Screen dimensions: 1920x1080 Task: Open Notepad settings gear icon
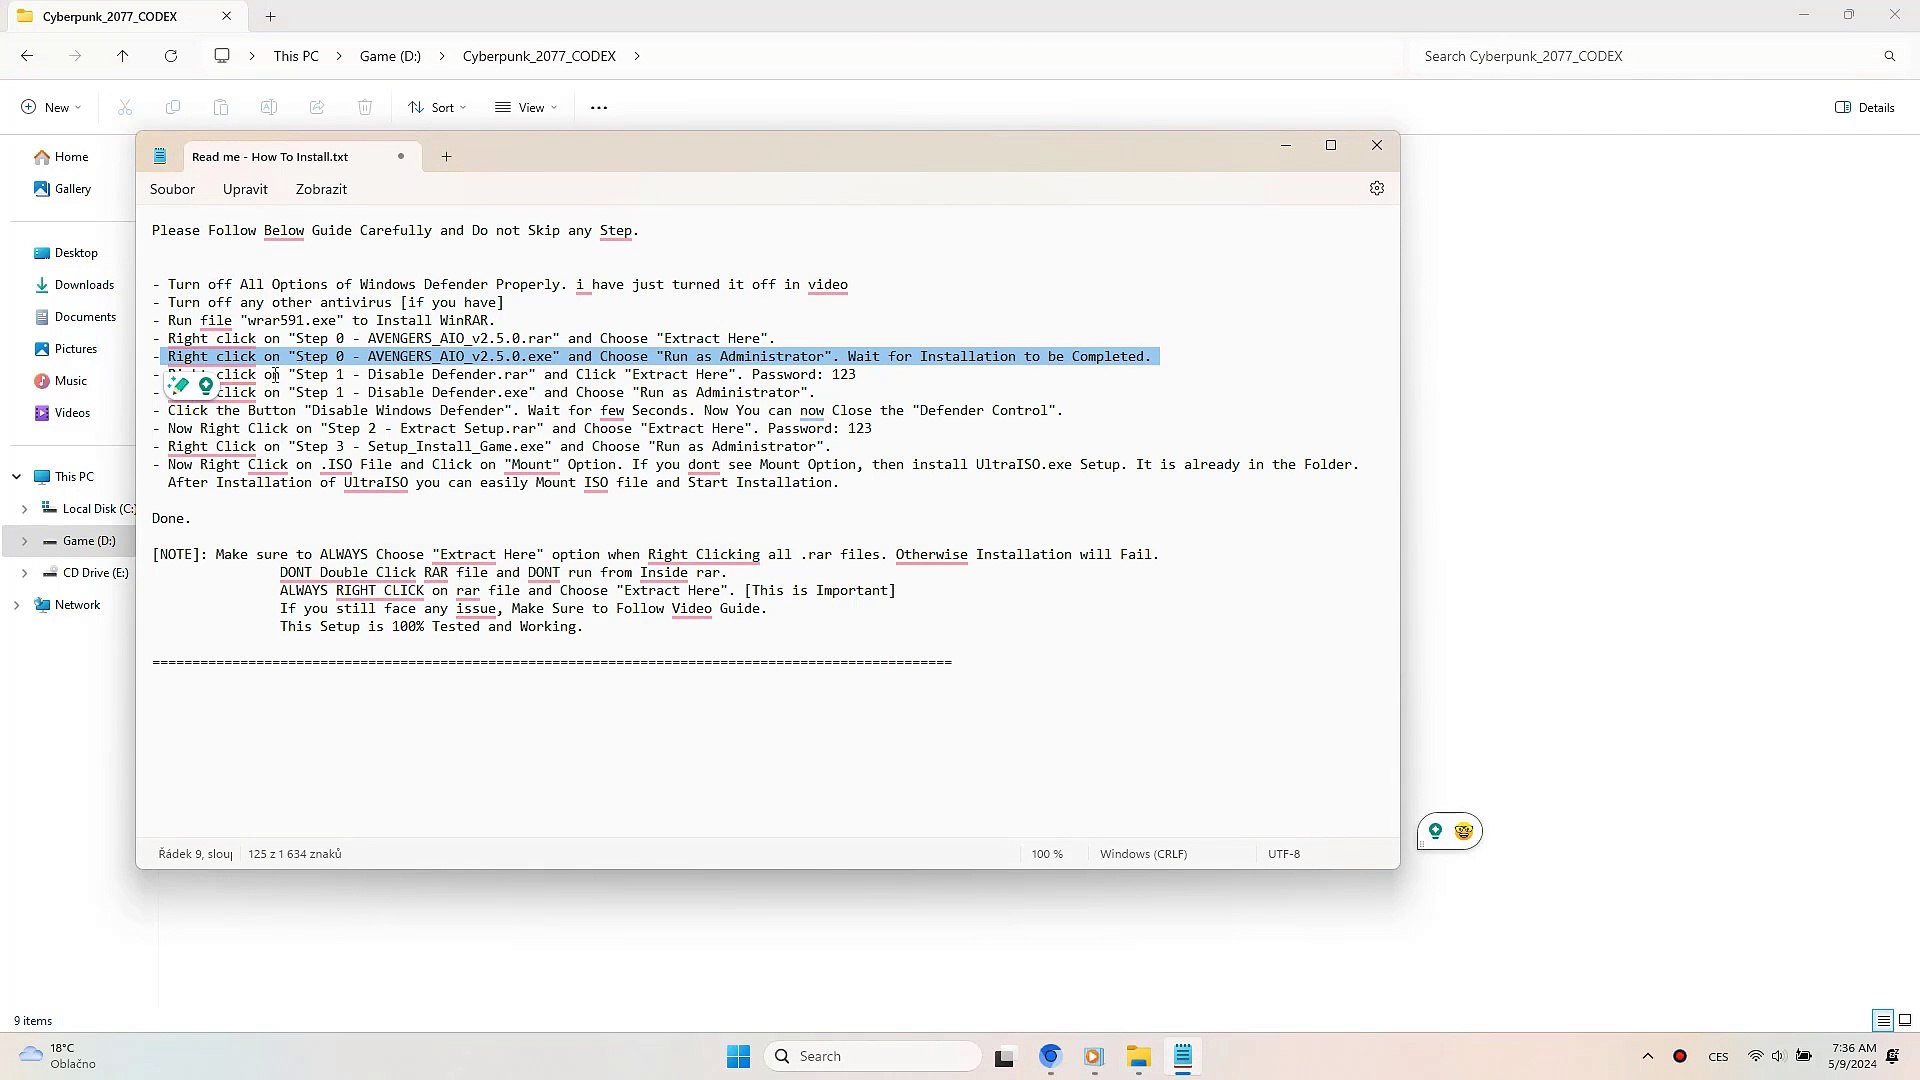click(x=1376, y=188)
